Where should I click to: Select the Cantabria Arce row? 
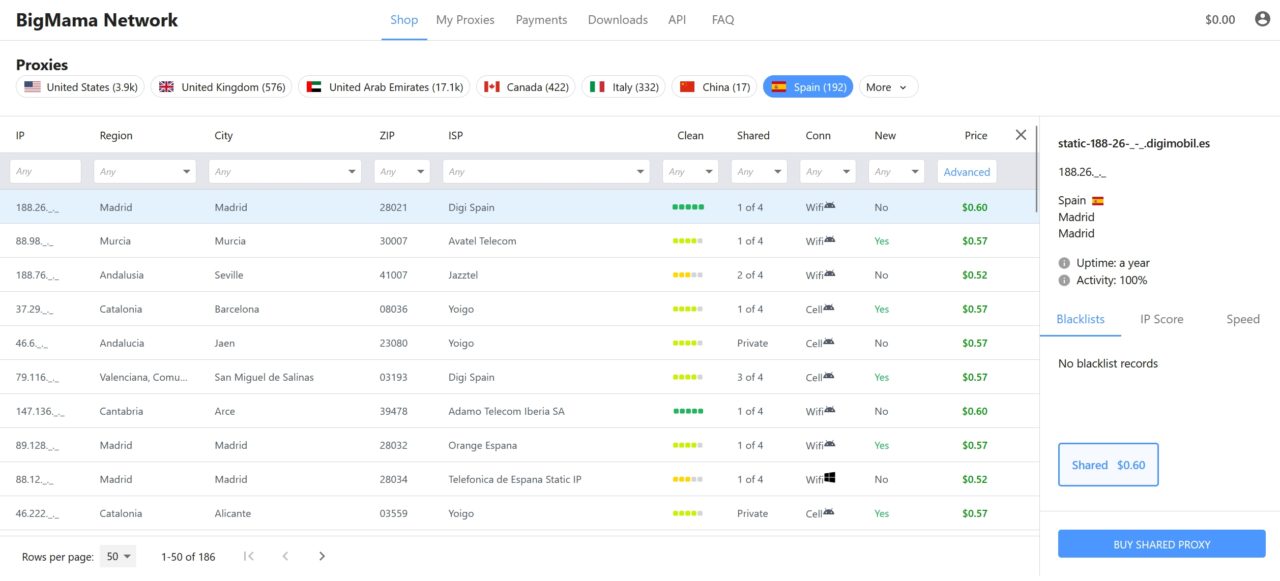[518, 411]
